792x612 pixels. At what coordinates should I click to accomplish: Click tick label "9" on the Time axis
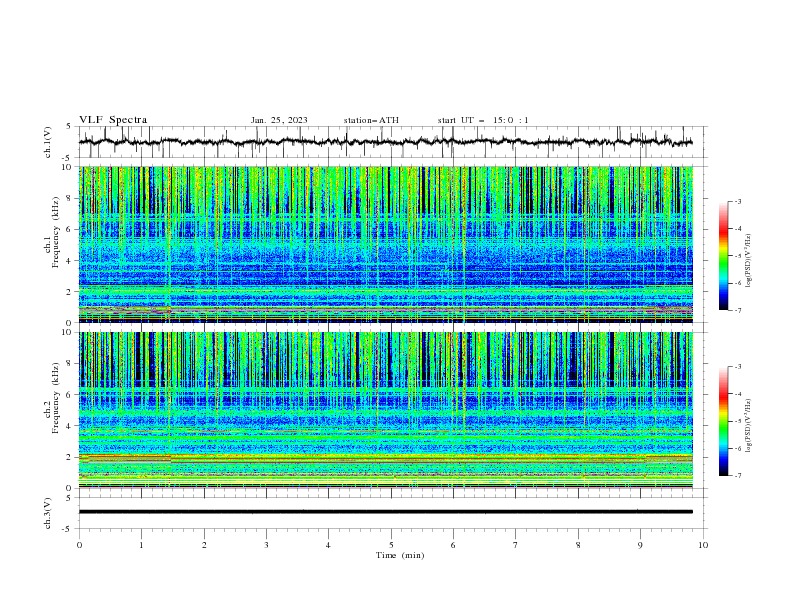(x=640, y=545)
